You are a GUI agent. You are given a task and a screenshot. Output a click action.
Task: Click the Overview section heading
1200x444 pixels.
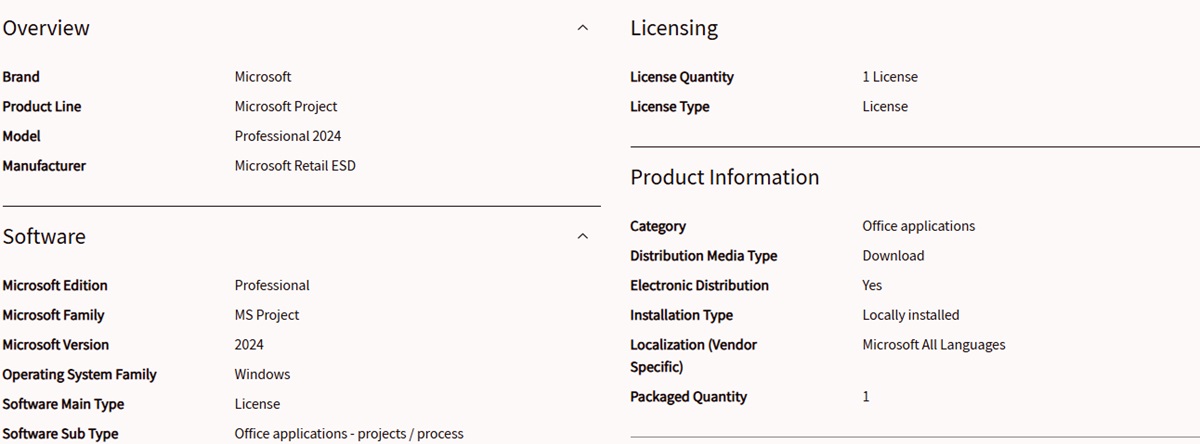click(x=46, y=28)
